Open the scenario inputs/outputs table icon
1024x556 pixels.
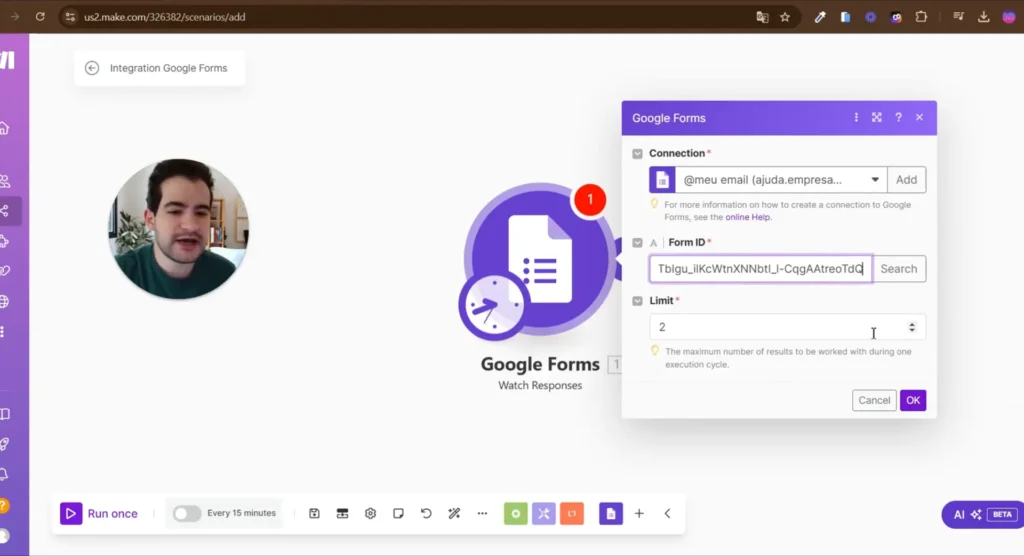click(342, 514)
